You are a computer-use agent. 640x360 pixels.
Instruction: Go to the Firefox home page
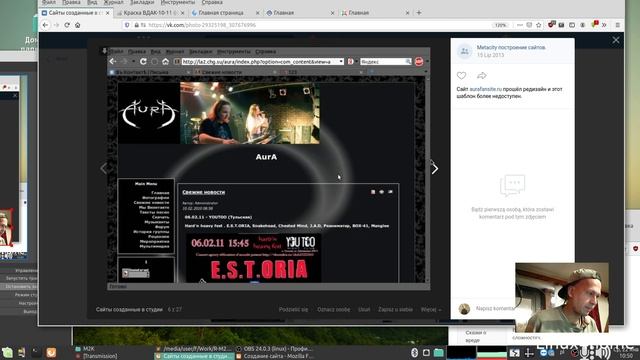(x=78, y=25)
